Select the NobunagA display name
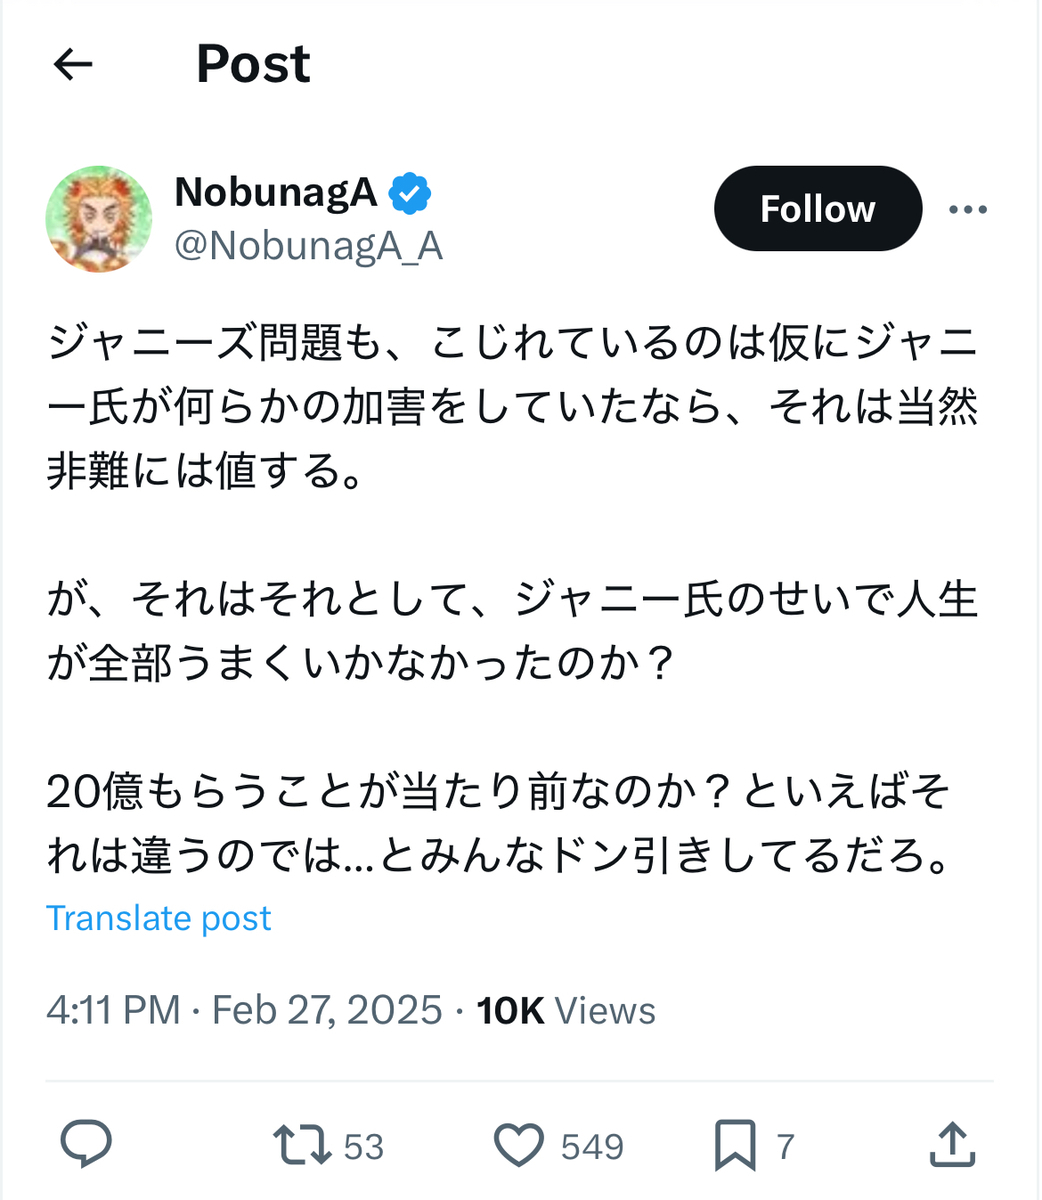Screen dimensions: 1042x1200 pos(276,192)
